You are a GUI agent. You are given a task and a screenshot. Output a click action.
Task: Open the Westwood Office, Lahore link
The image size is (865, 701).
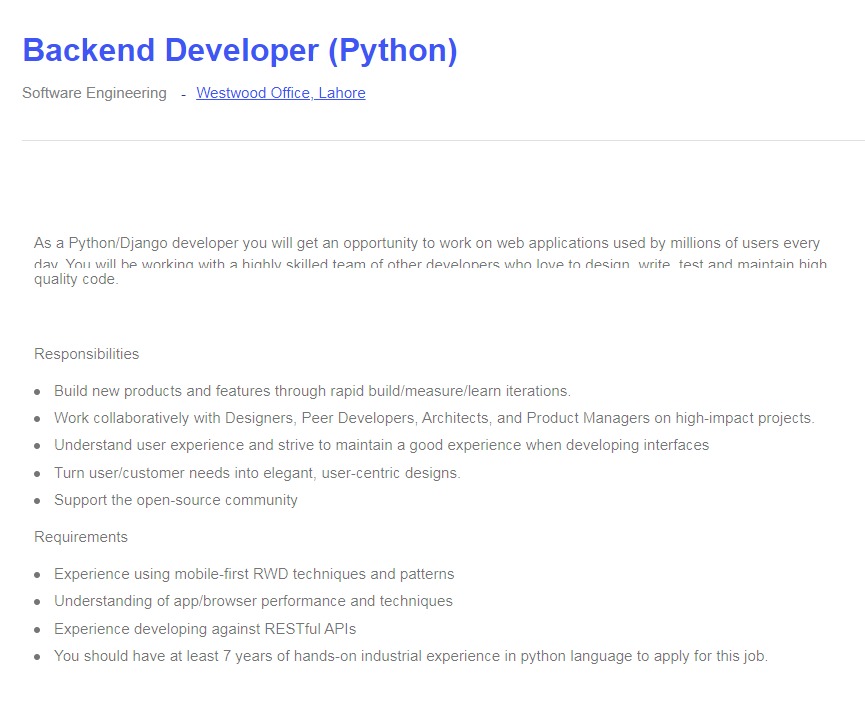[x=280, y=93]
